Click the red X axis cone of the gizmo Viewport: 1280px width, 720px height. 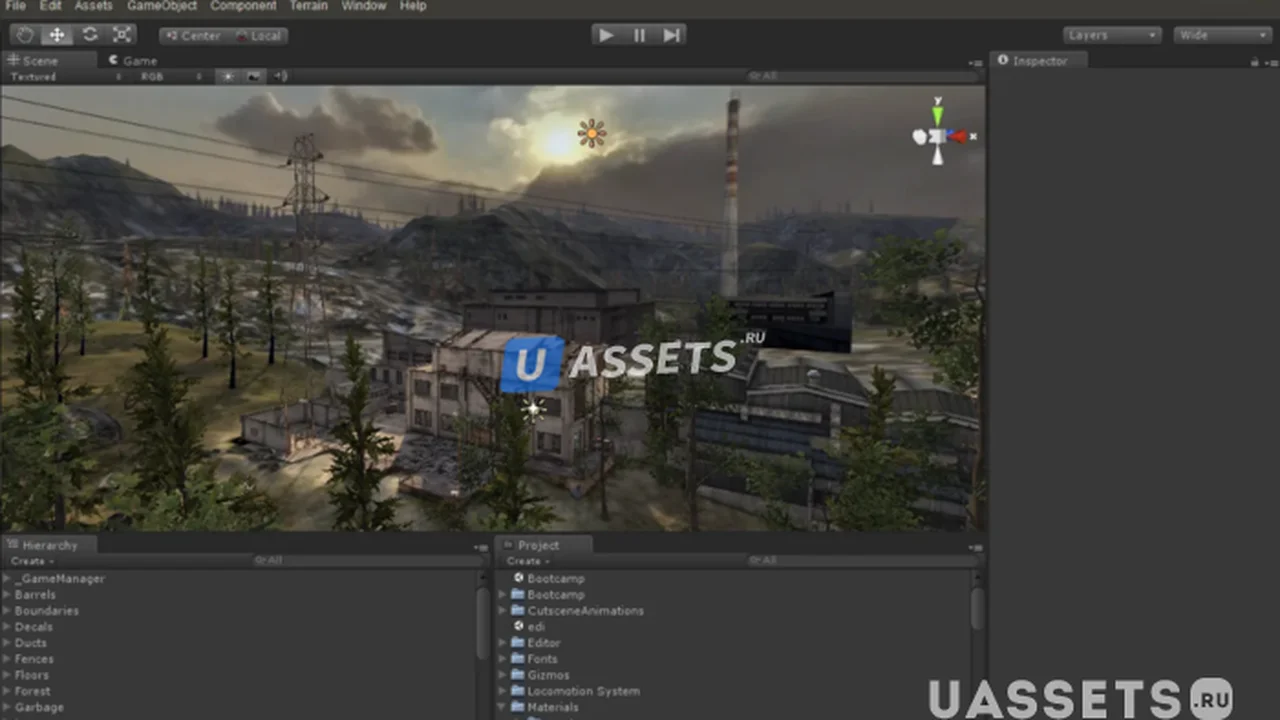[959, 136]
